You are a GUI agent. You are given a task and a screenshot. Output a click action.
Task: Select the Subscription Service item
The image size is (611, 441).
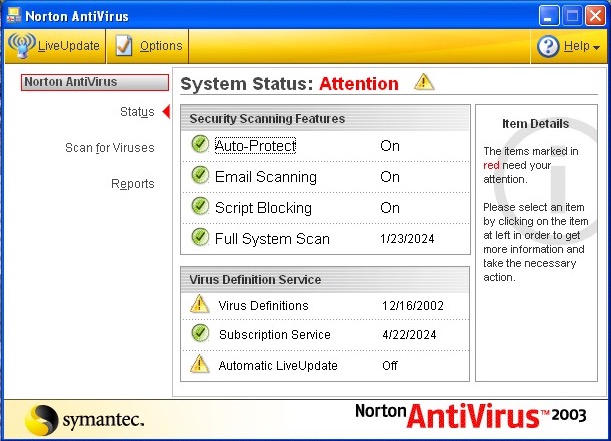(x=275, y=335)
